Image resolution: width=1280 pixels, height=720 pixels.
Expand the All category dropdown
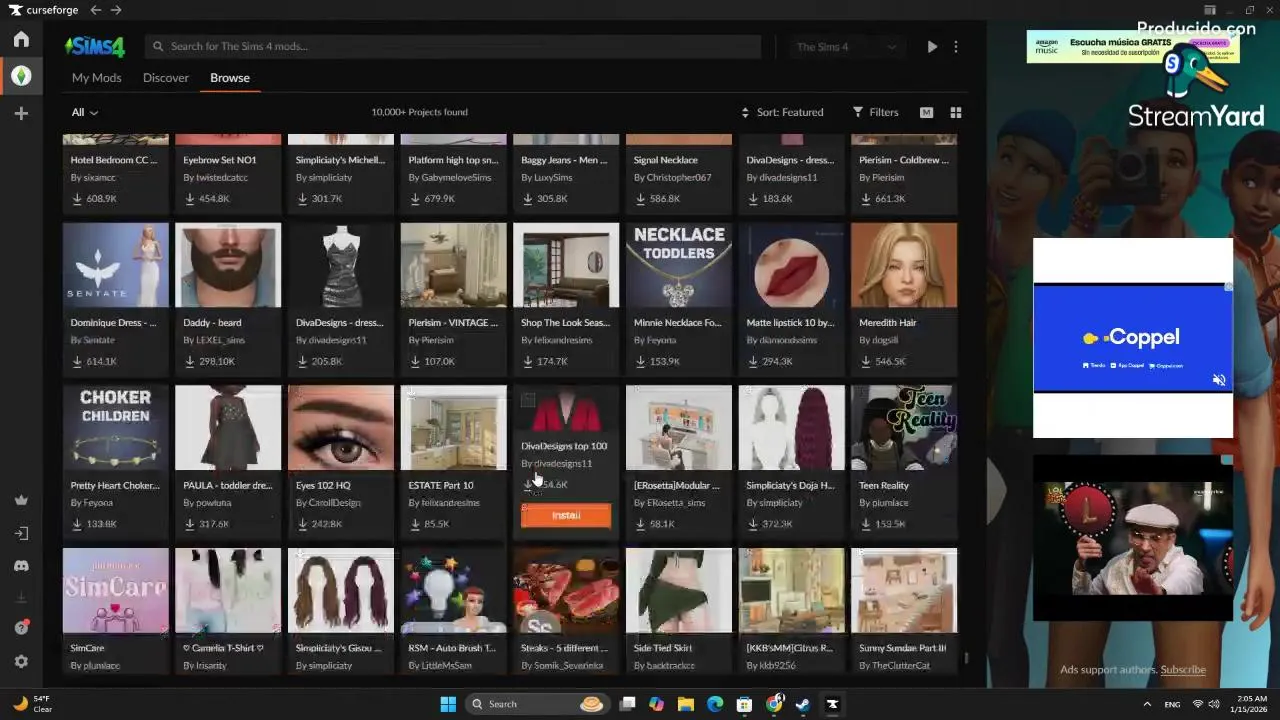85,112
